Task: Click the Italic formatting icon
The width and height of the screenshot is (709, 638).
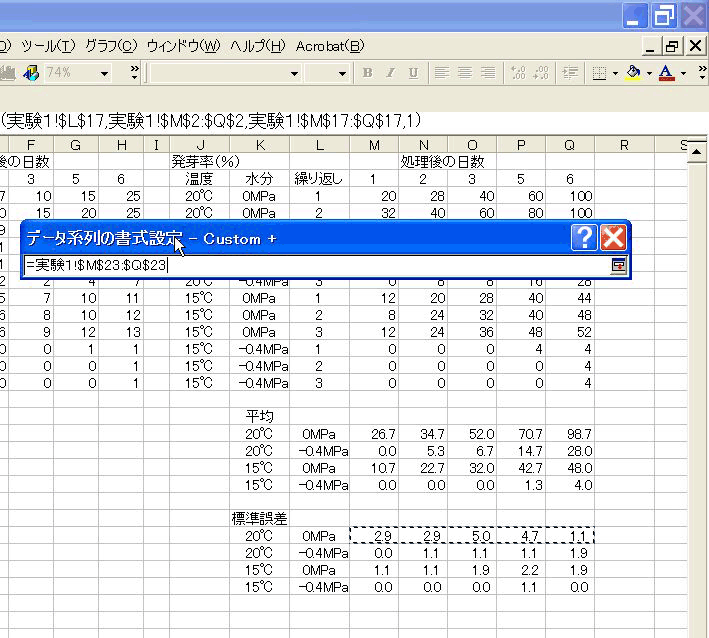Action: [x=389, y=73]
